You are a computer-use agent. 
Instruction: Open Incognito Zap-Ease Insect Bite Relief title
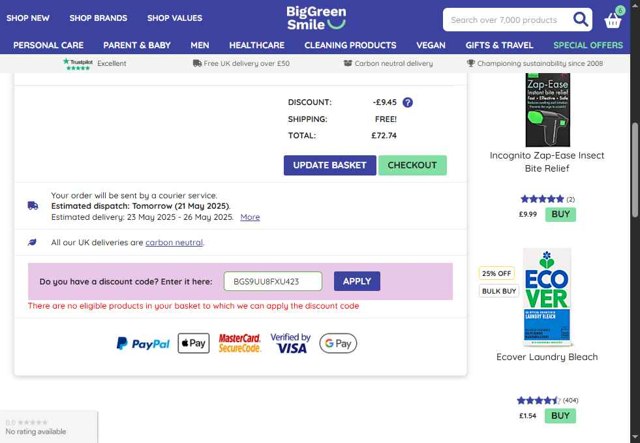click(547, 162)
